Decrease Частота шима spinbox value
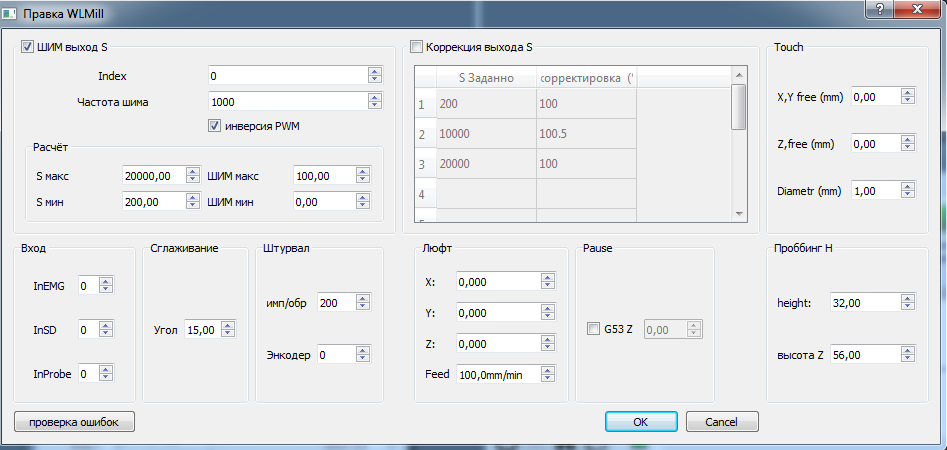 tap(375, 105)
